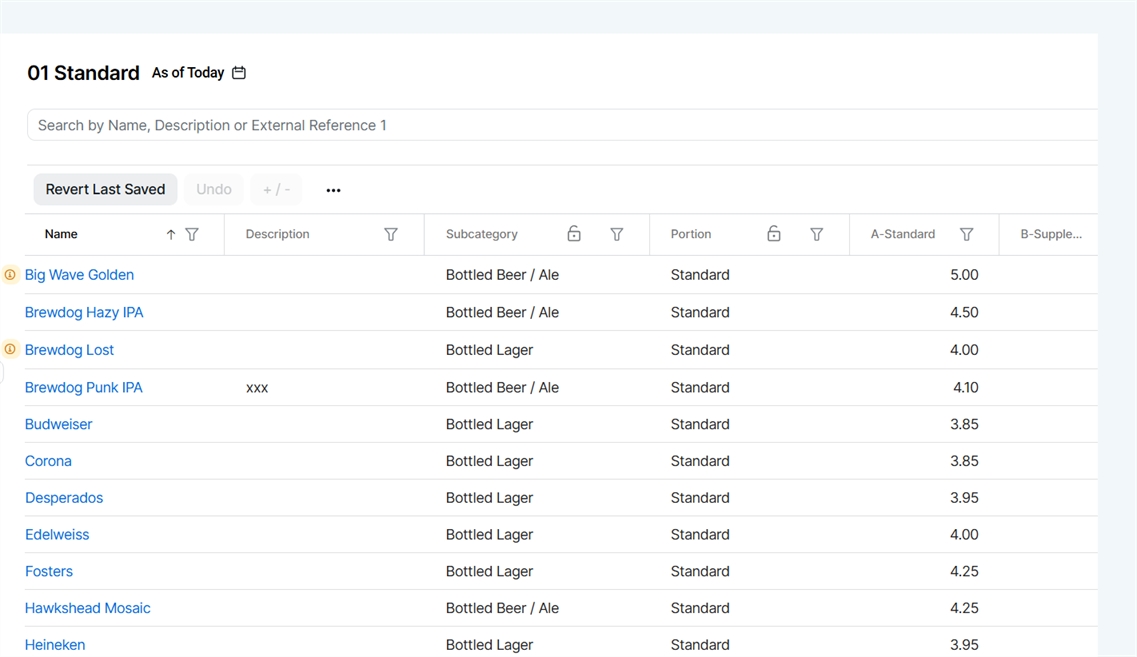This screenshot has width=1137, height=657.
Task: Filter the Description column
Action: (x=391, y=234)
